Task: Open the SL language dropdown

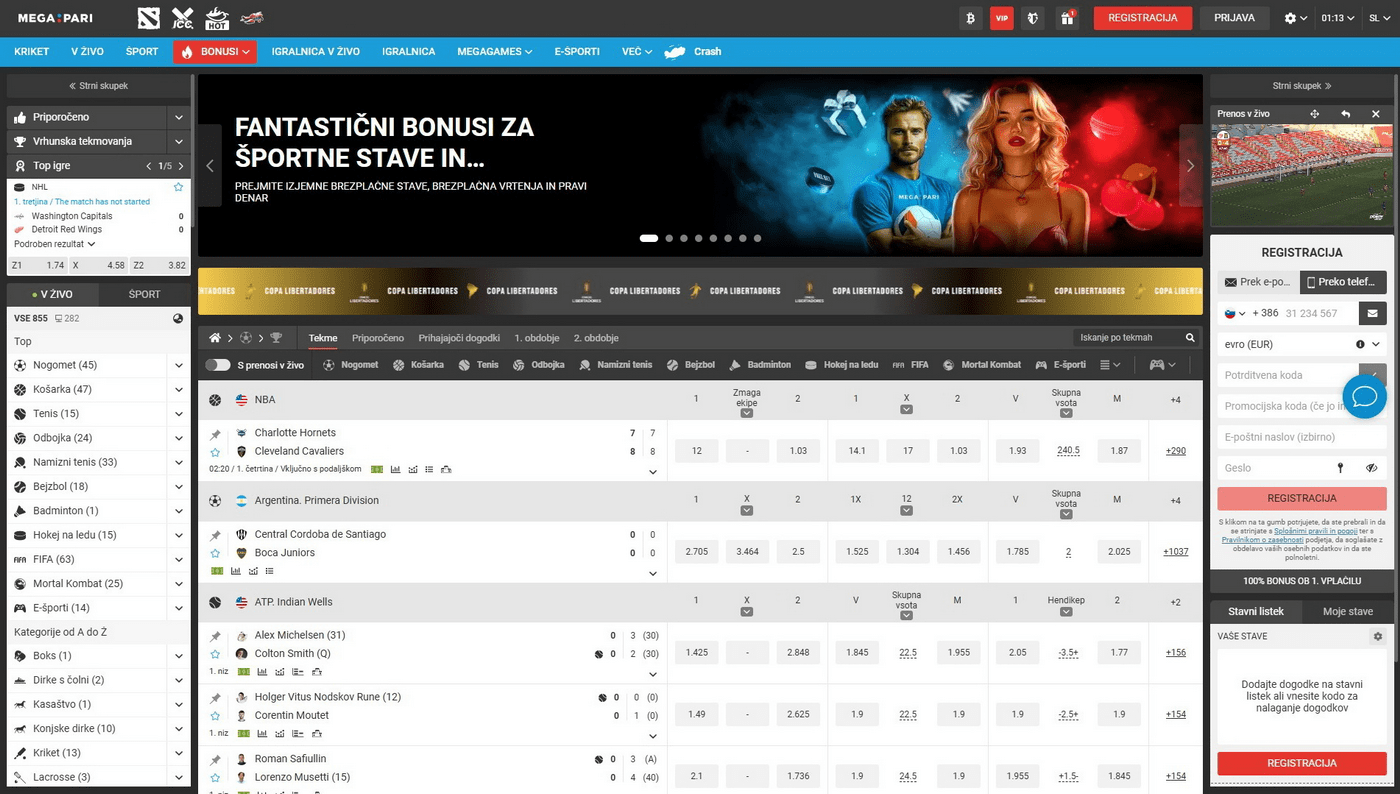Action: click(1377, 17)
